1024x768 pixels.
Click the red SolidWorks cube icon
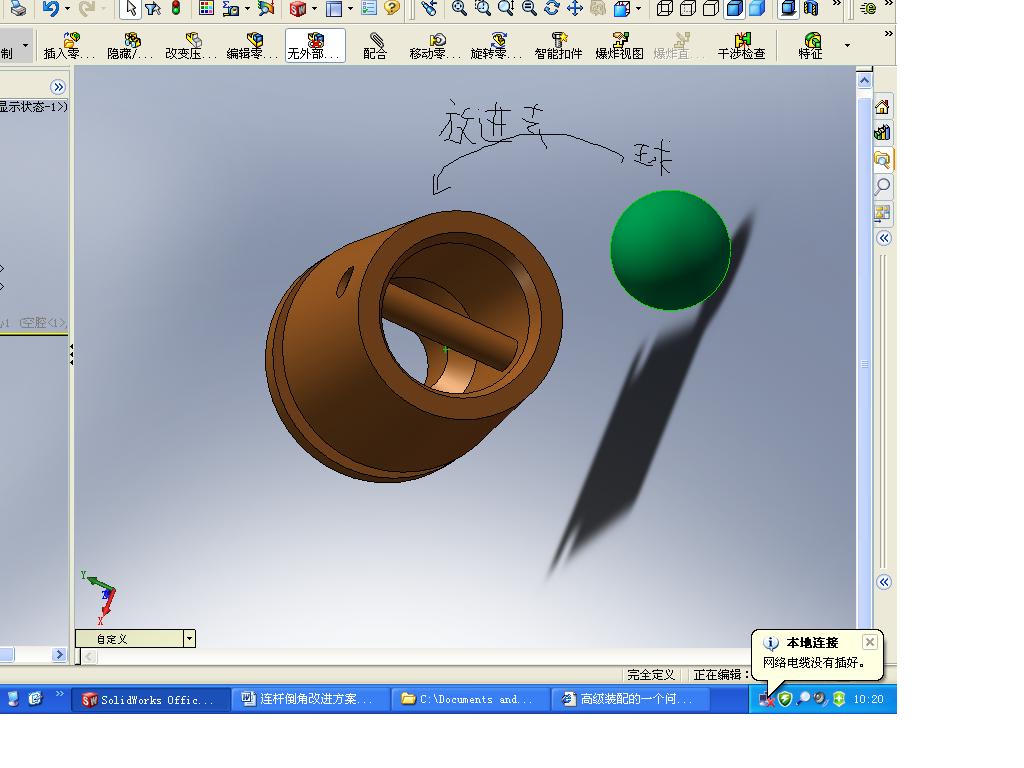[298, 8]
